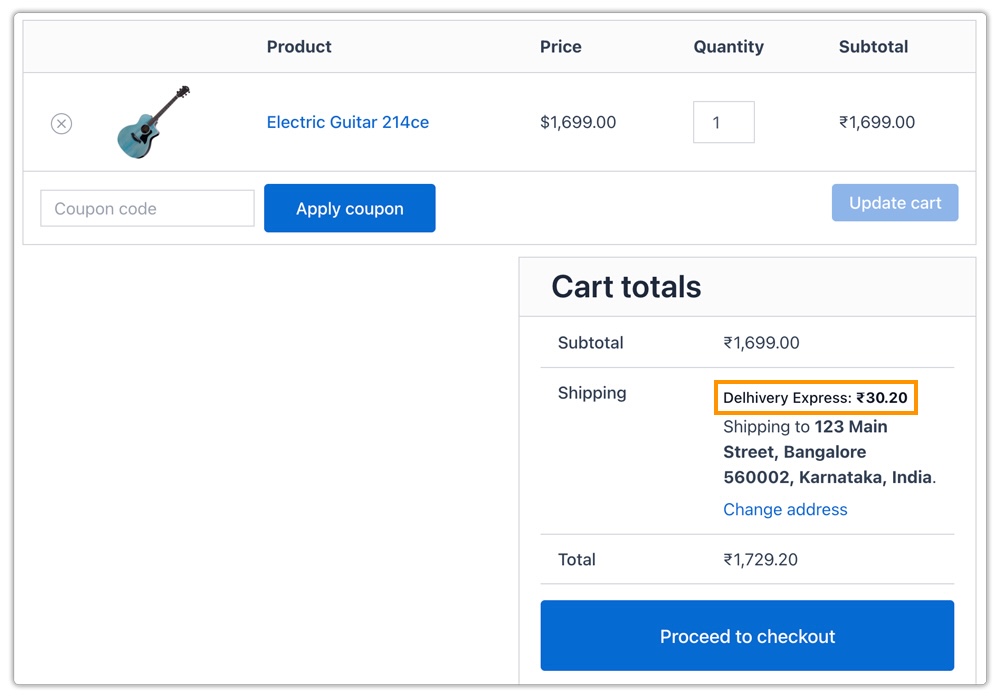Click the Product column header
Viewport: 1000px width, 697px height.
click(298, 46)
